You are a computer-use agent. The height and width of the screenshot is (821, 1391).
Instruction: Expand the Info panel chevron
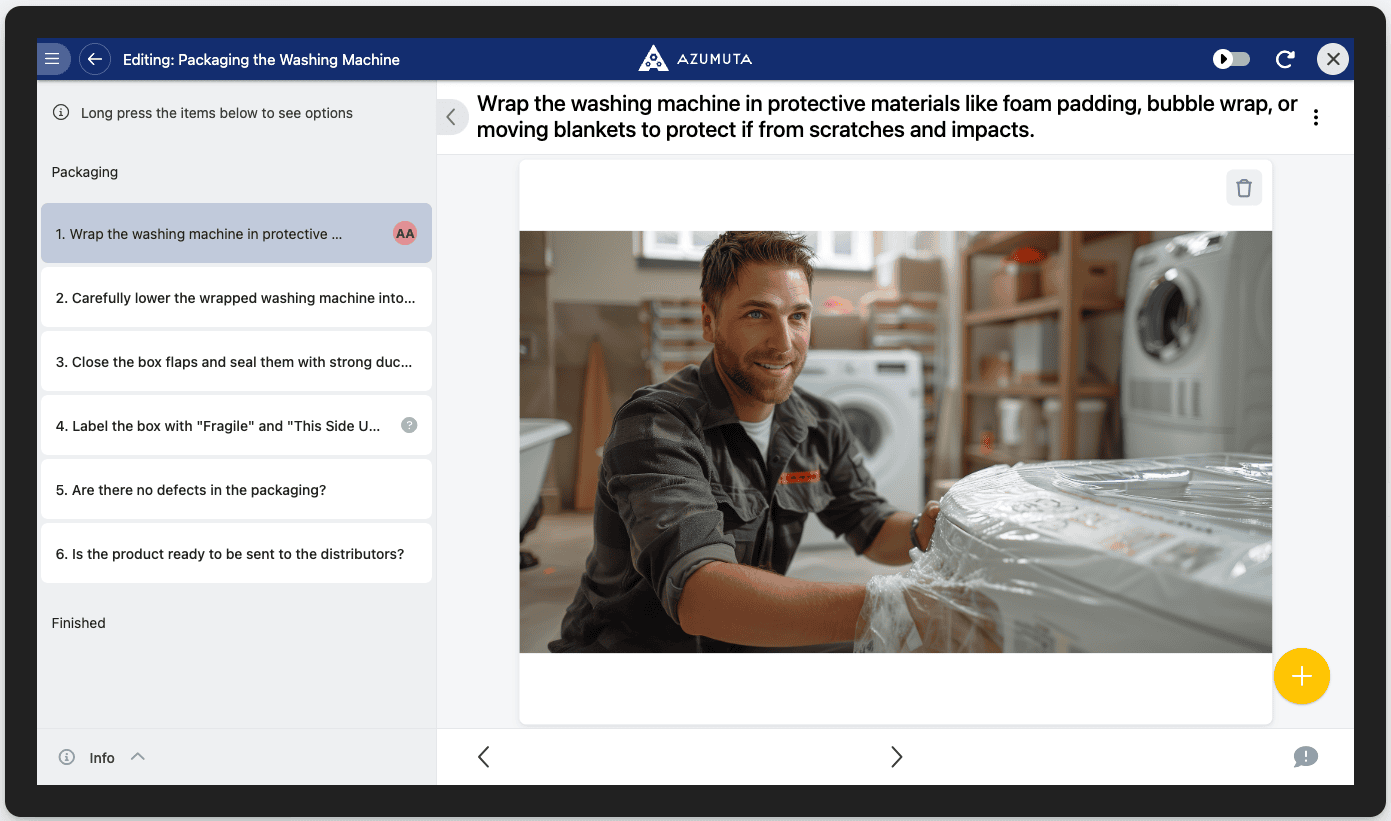coord(138,756)
